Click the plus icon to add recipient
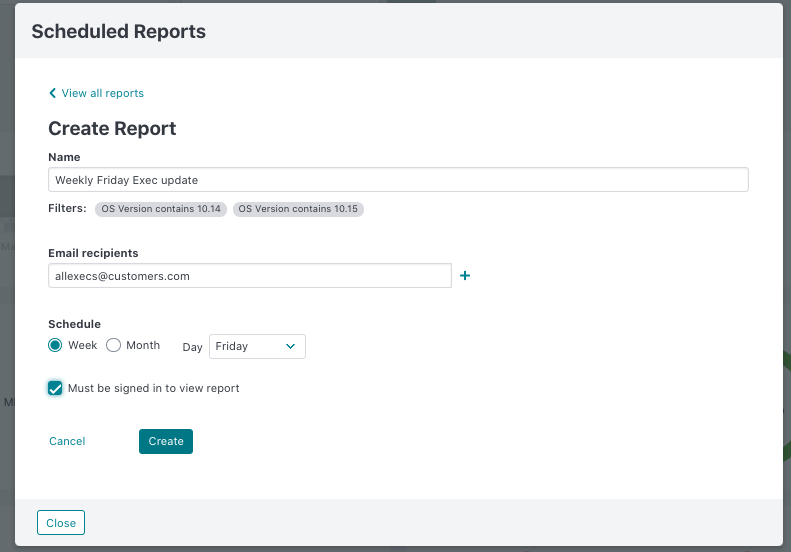 (x=465, y=275)
